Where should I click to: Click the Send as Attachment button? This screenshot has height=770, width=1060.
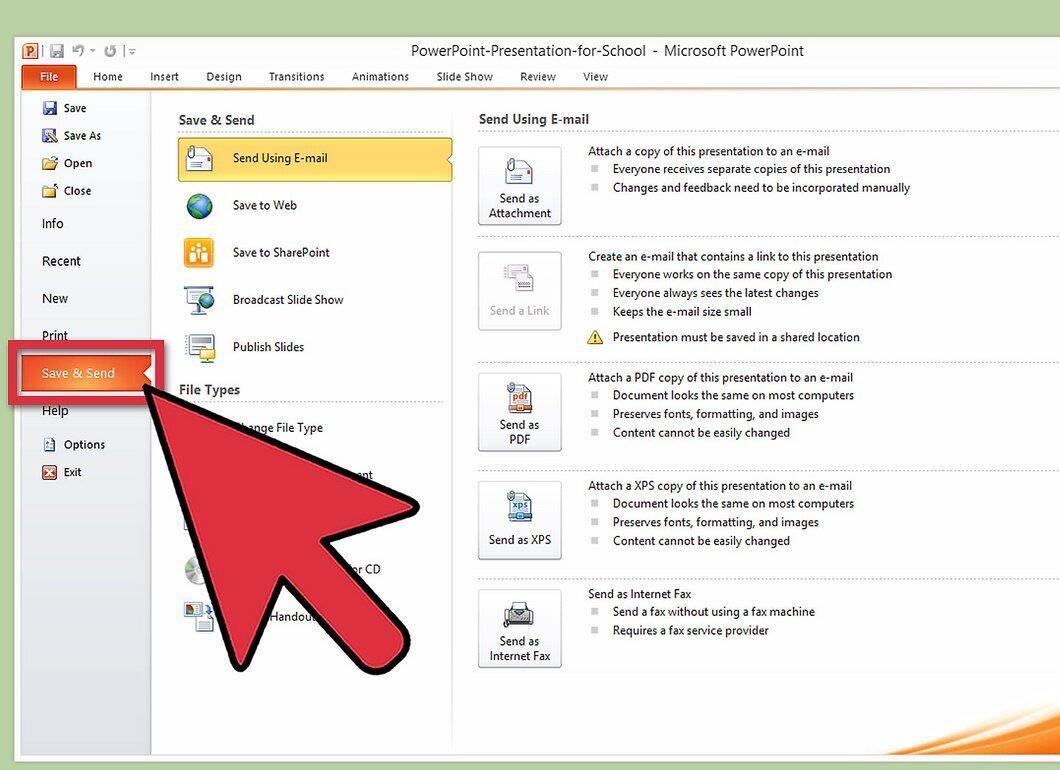[519, 186]
